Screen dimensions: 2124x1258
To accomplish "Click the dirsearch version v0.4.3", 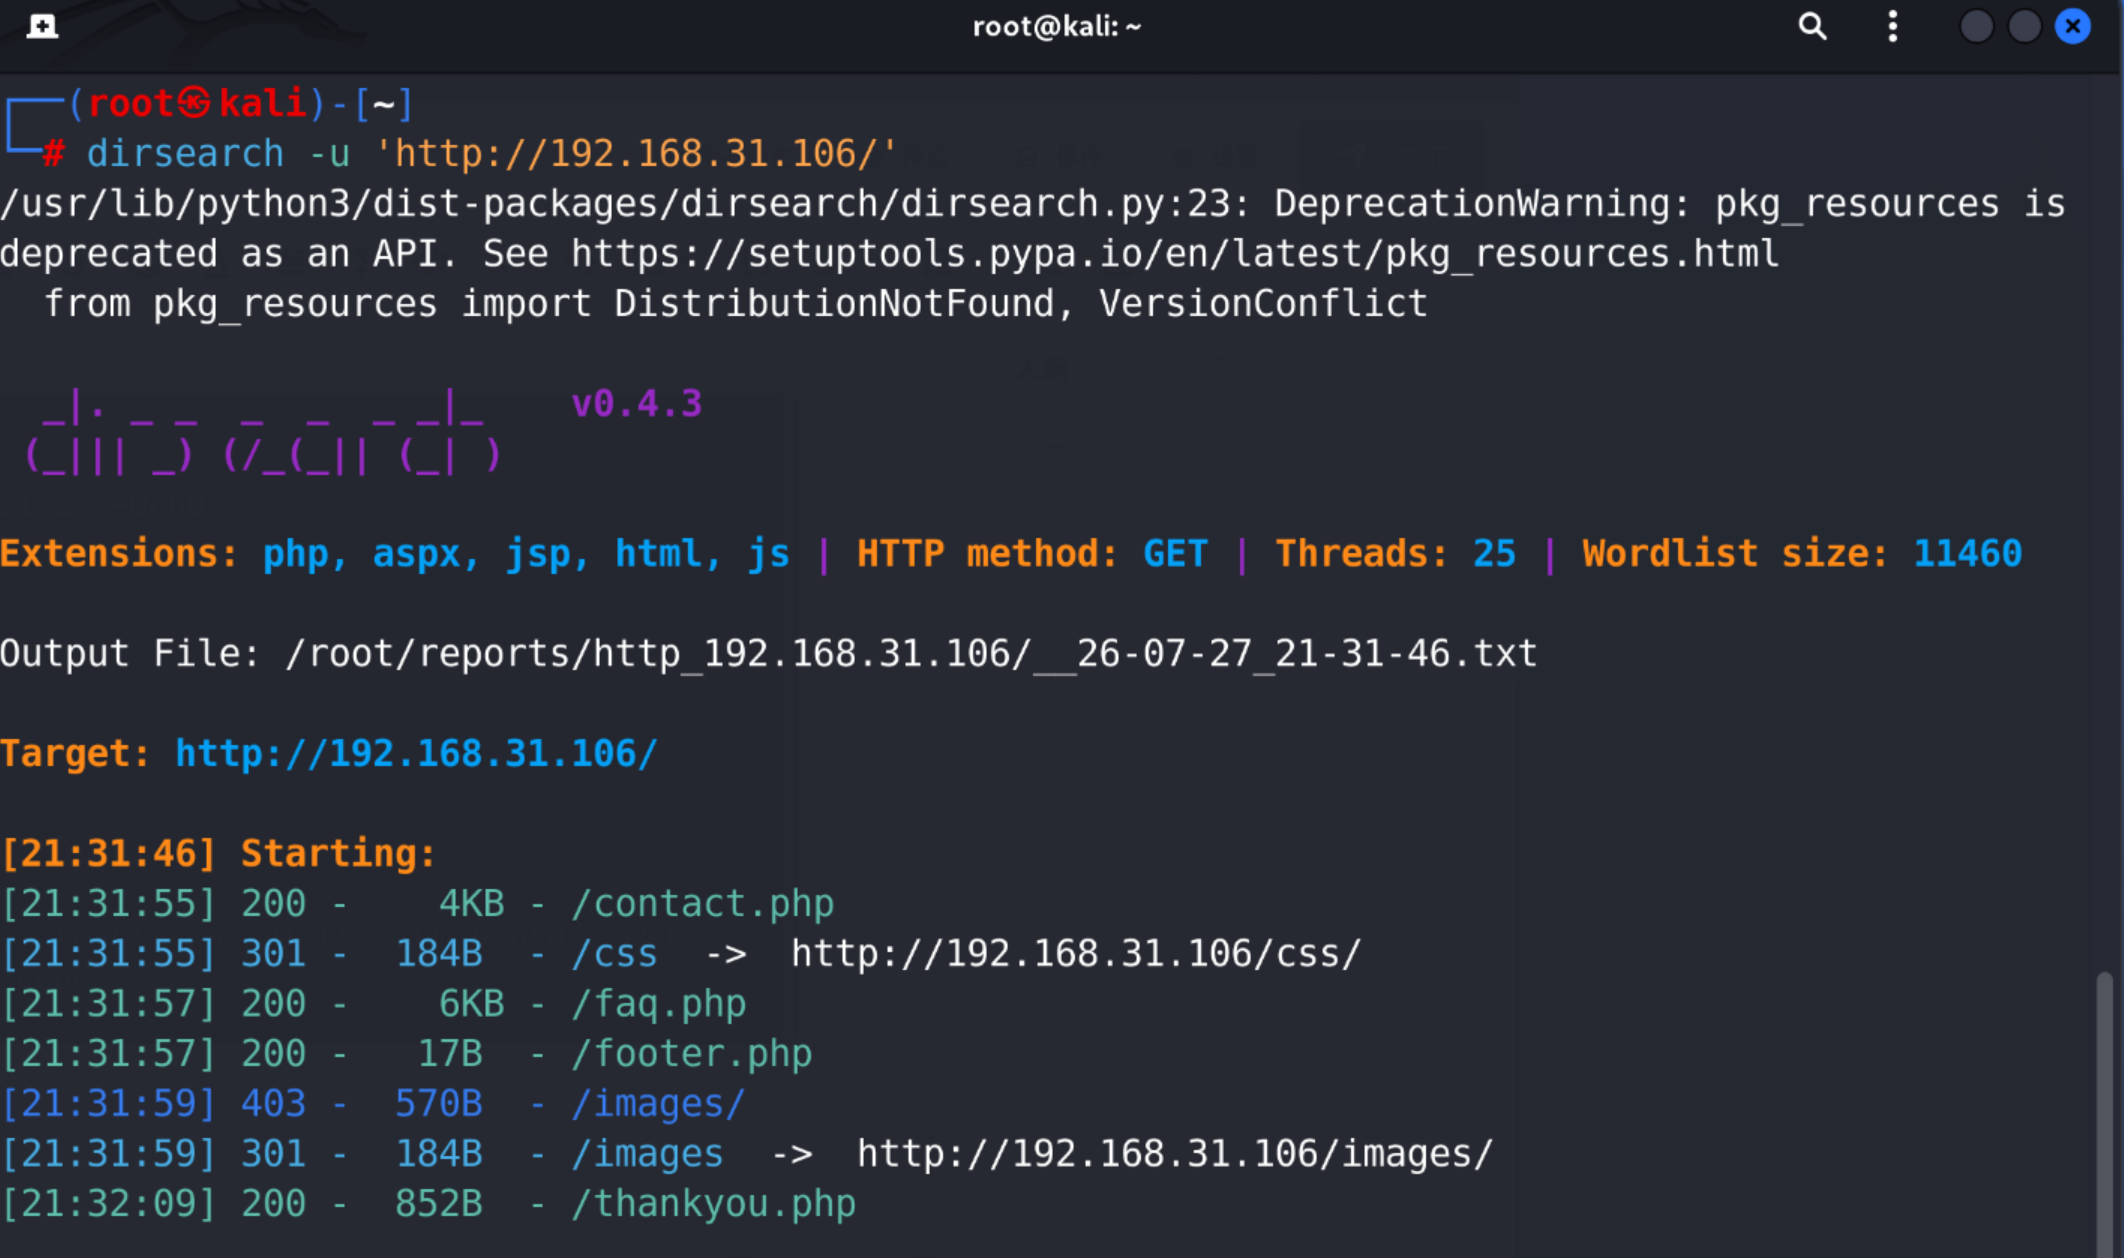I will click(637, 404).
